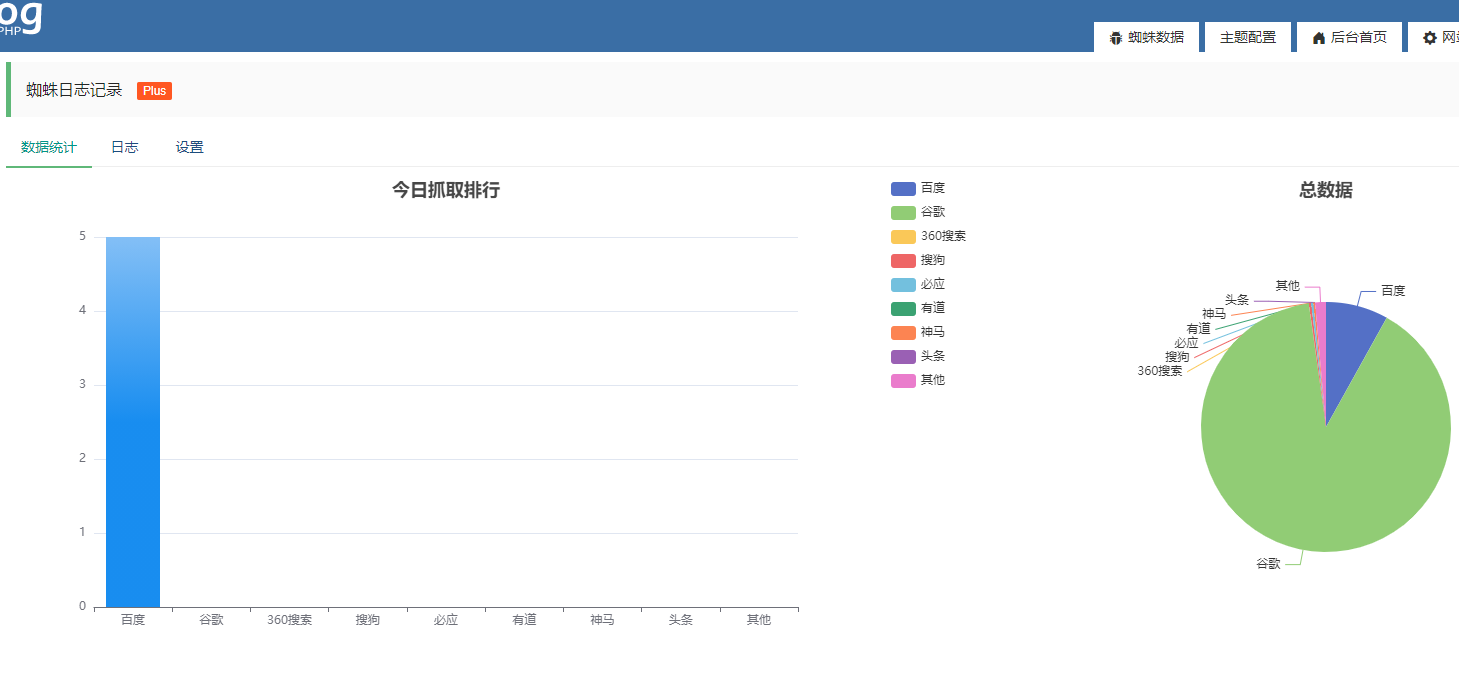Screen dimensions: 1459x692
Task: Open the 主题配置 nav tab
Action: [1248, 37]
